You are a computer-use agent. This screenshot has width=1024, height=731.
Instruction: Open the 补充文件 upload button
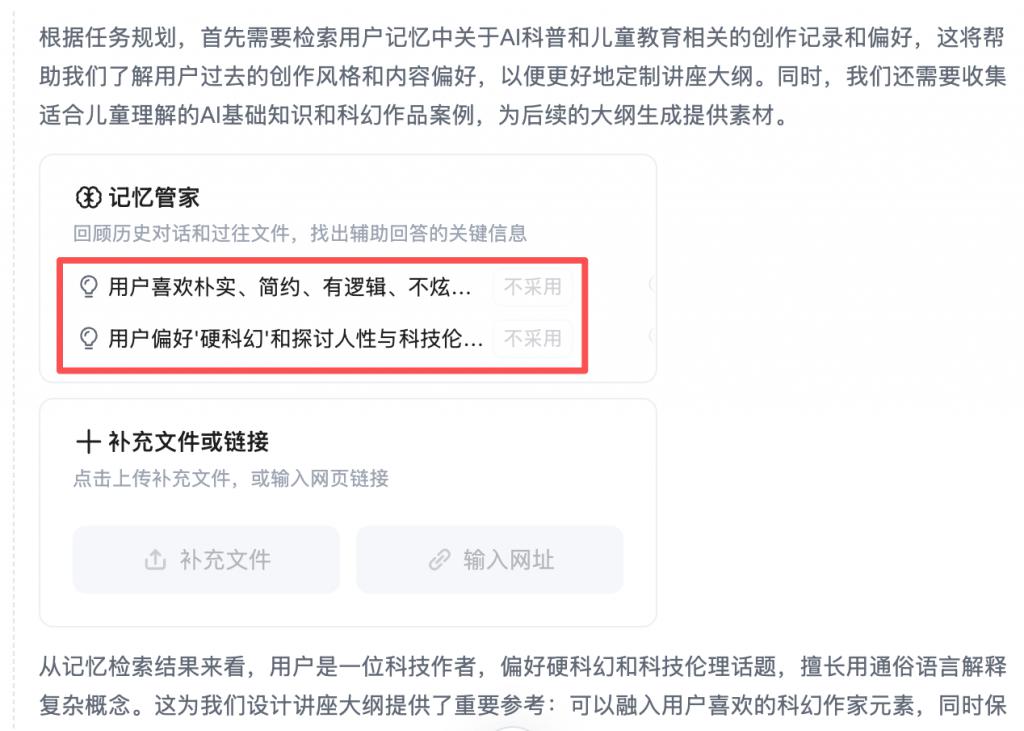click(206, 560)
